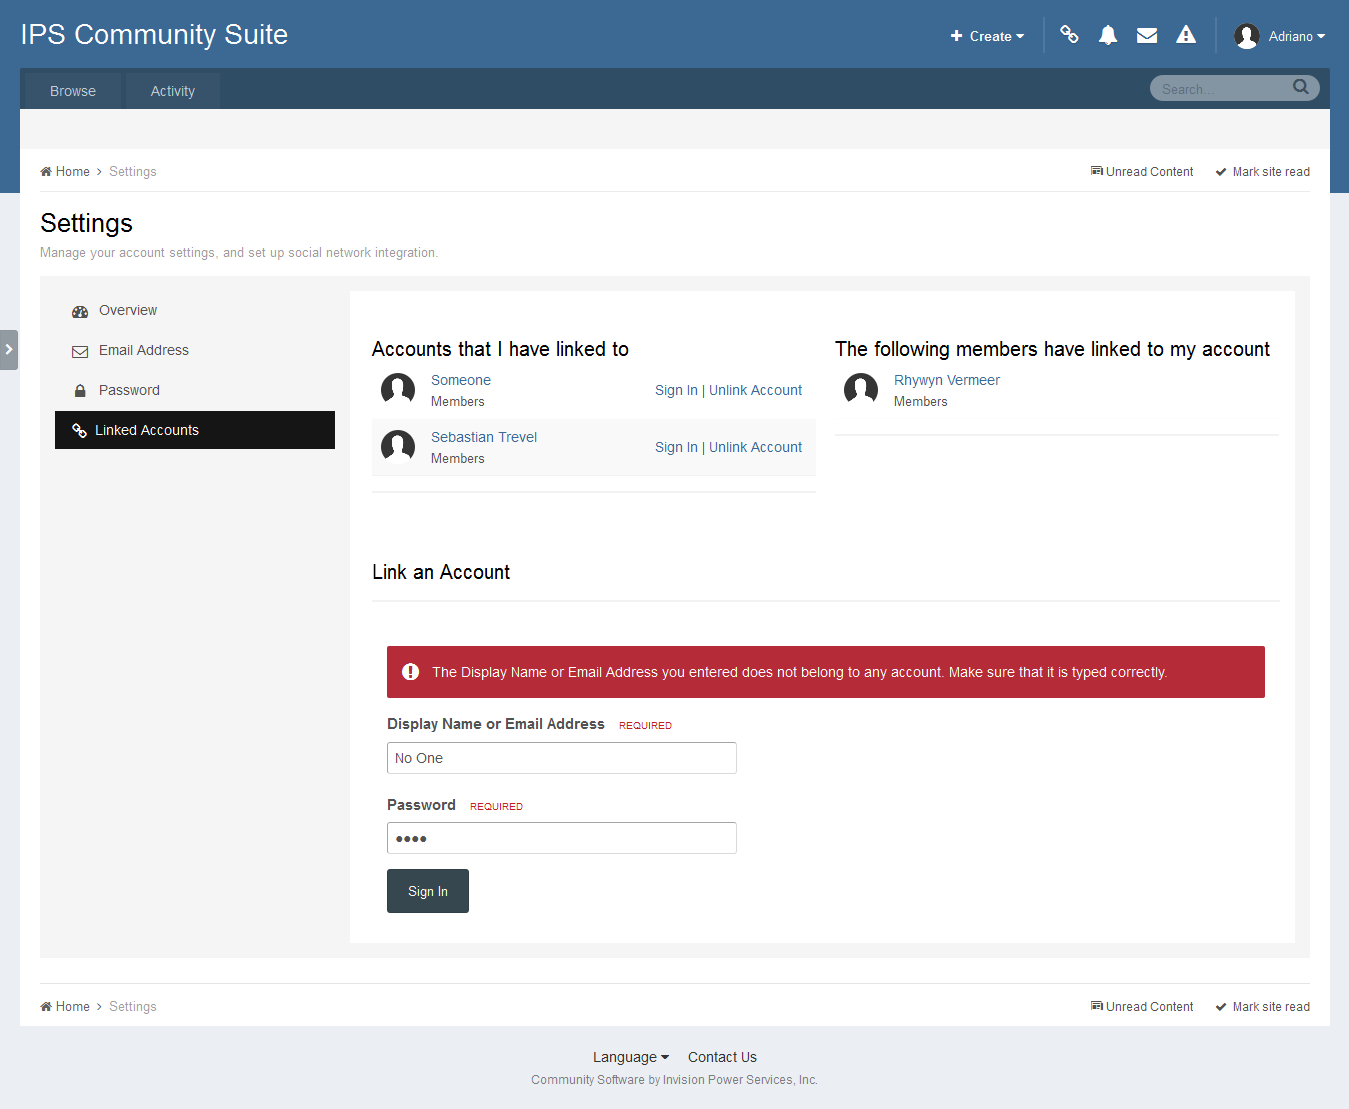The image size is (1349, 1109).
Task: Open Someone's profile name link
Action: (x=461, y=380)
